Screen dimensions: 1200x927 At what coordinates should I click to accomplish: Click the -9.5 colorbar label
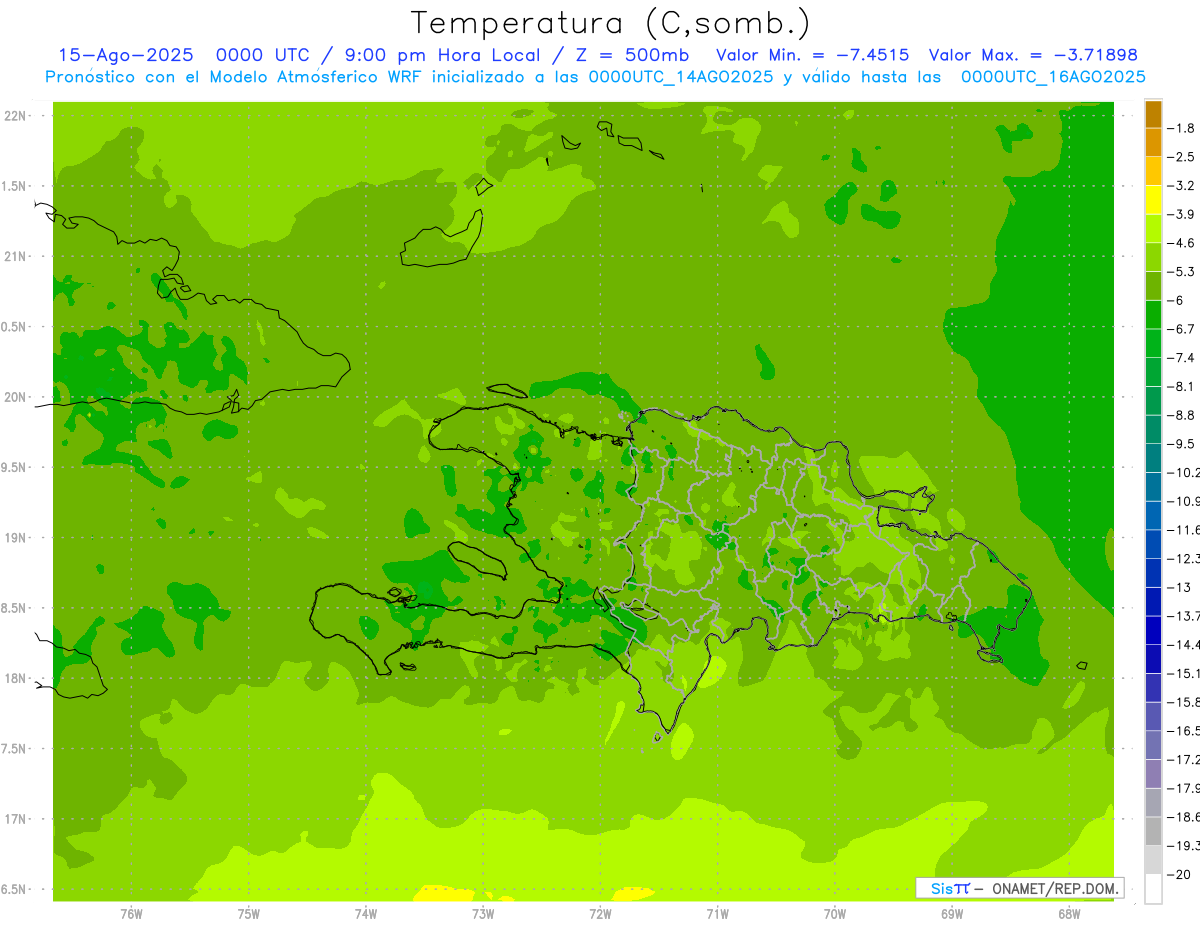[1180, 444]
